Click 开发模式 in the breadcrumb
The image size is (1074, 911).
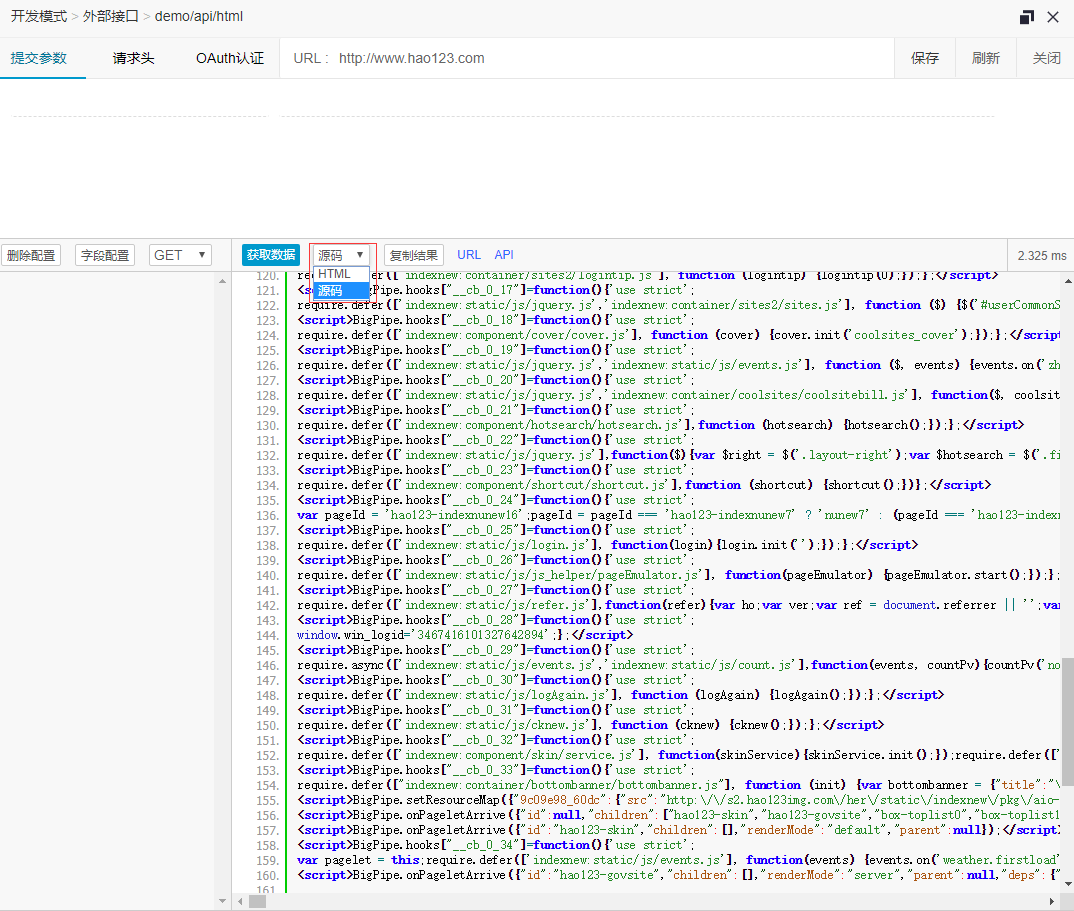click(x=38, y=16)
